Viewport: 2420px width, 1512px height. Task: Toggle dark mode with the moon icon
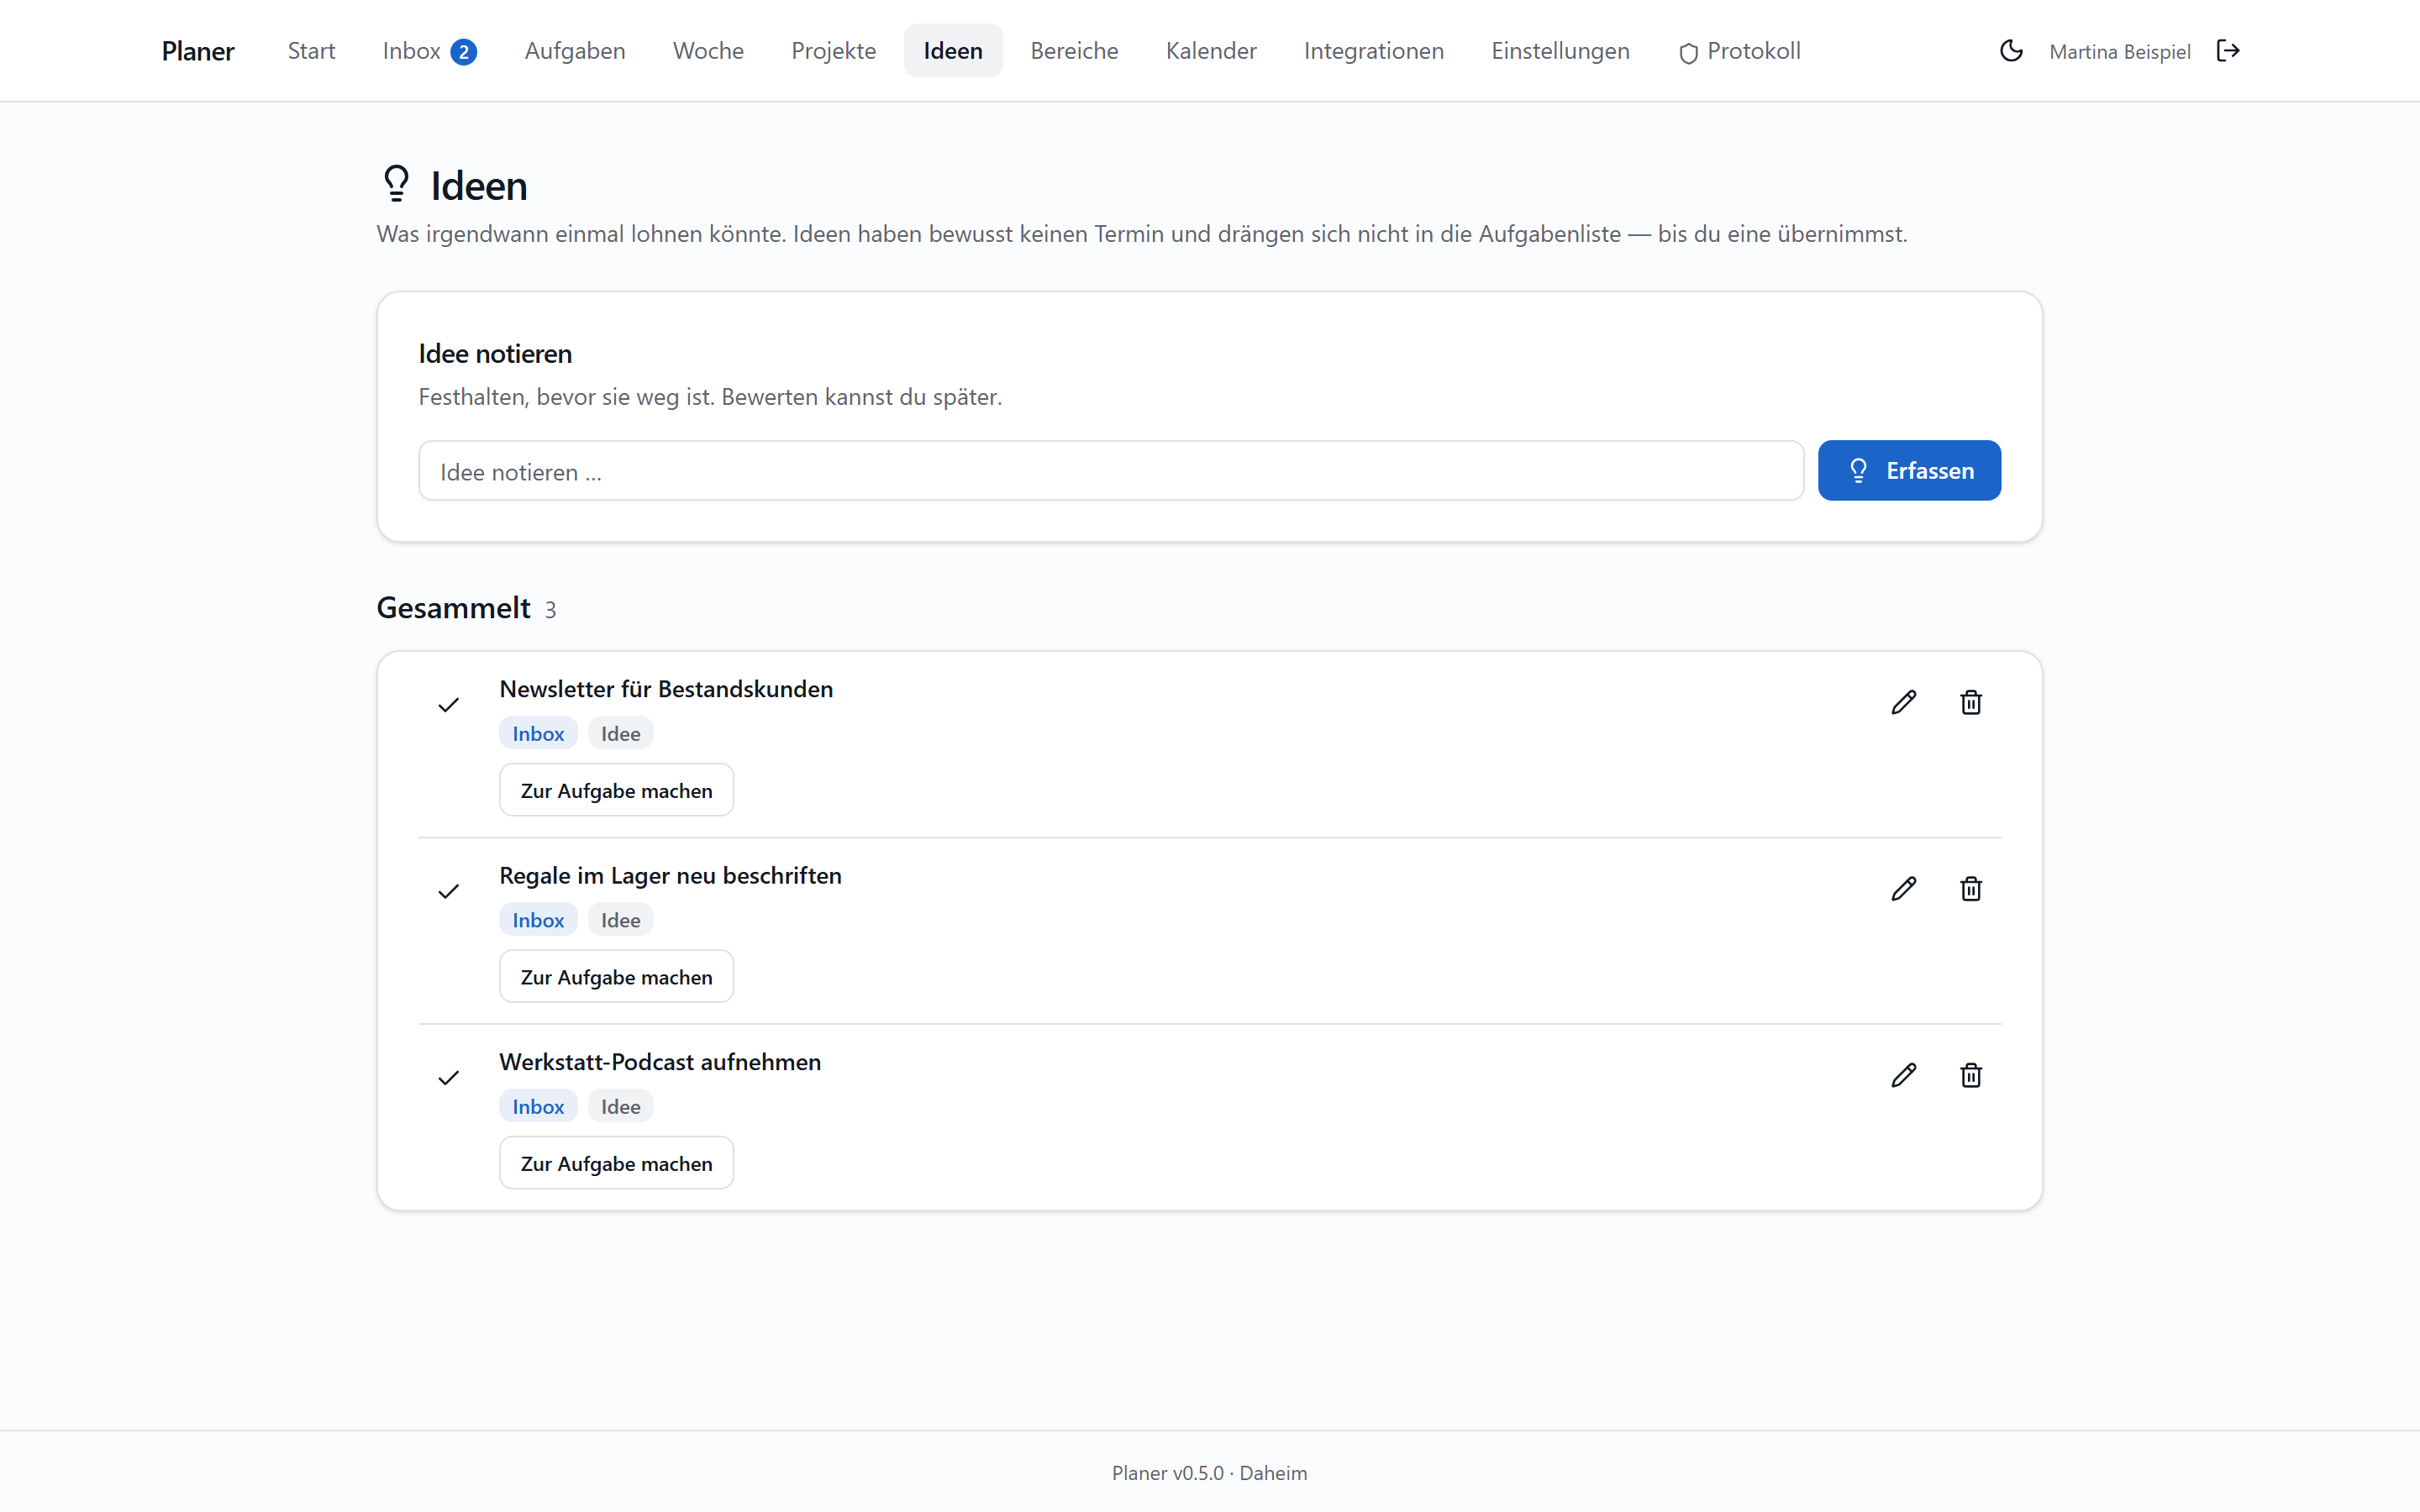point(2011,51)
